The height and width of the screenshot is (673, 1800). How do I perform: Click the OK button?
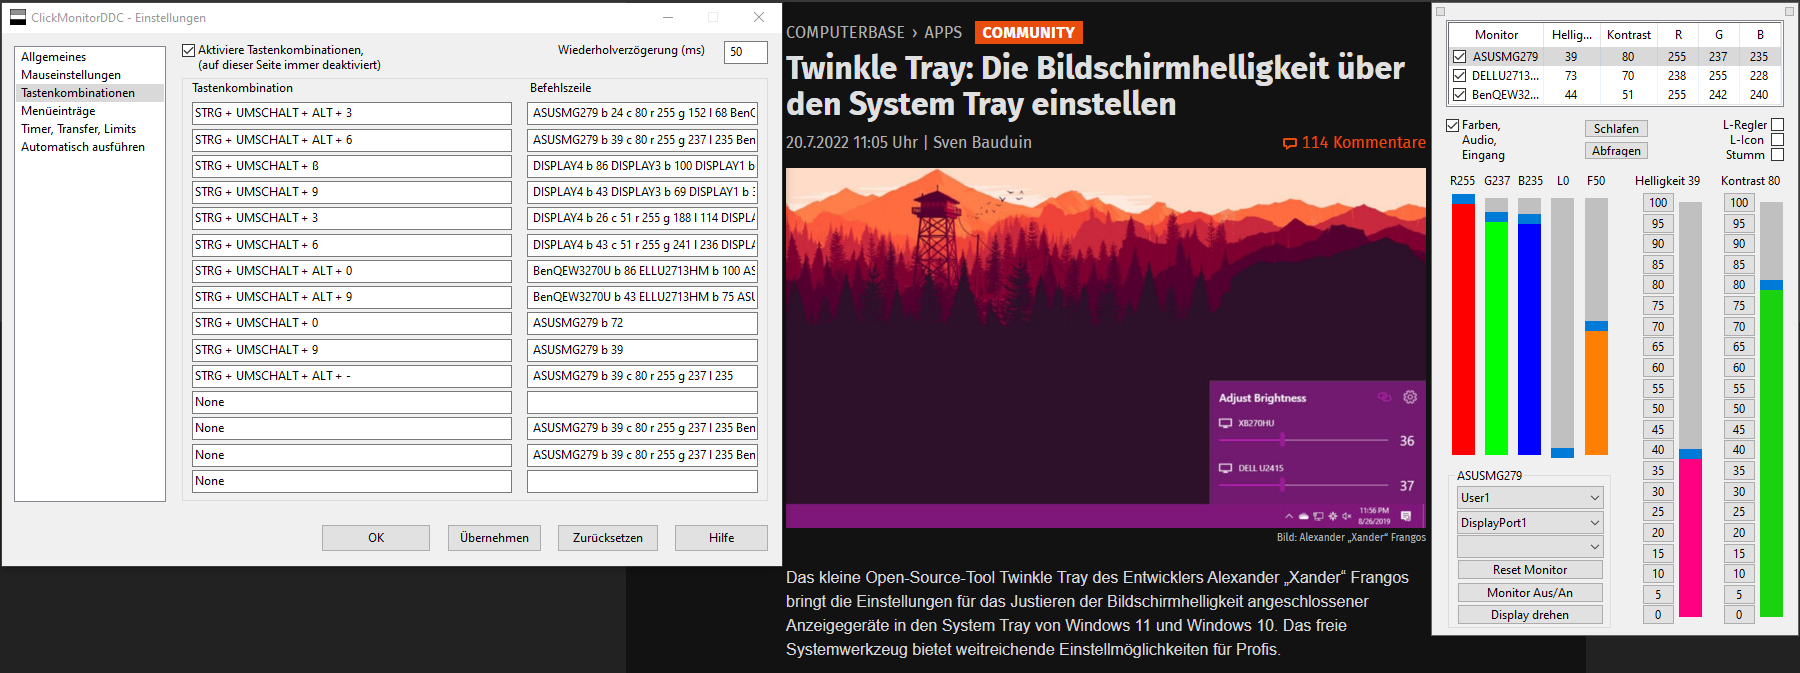pyautogui.click(x=376, y=538)
